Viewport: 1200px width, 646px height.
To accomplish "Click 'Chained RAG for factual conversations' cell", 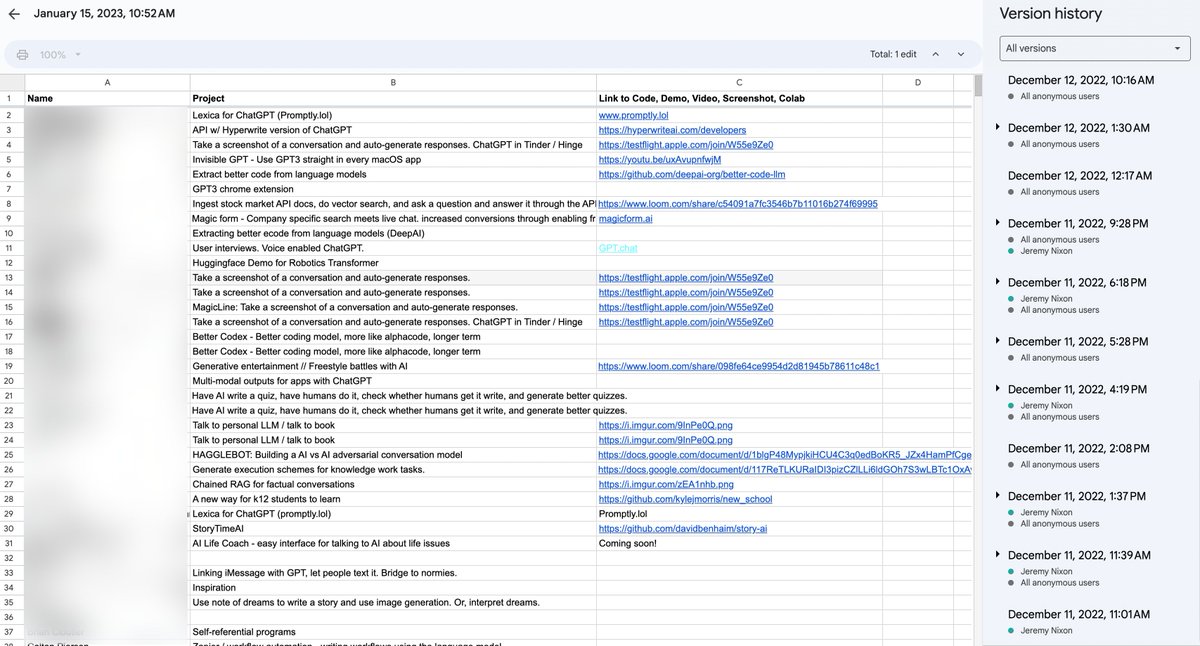I will pyautogui.click(x=393, y=484).
